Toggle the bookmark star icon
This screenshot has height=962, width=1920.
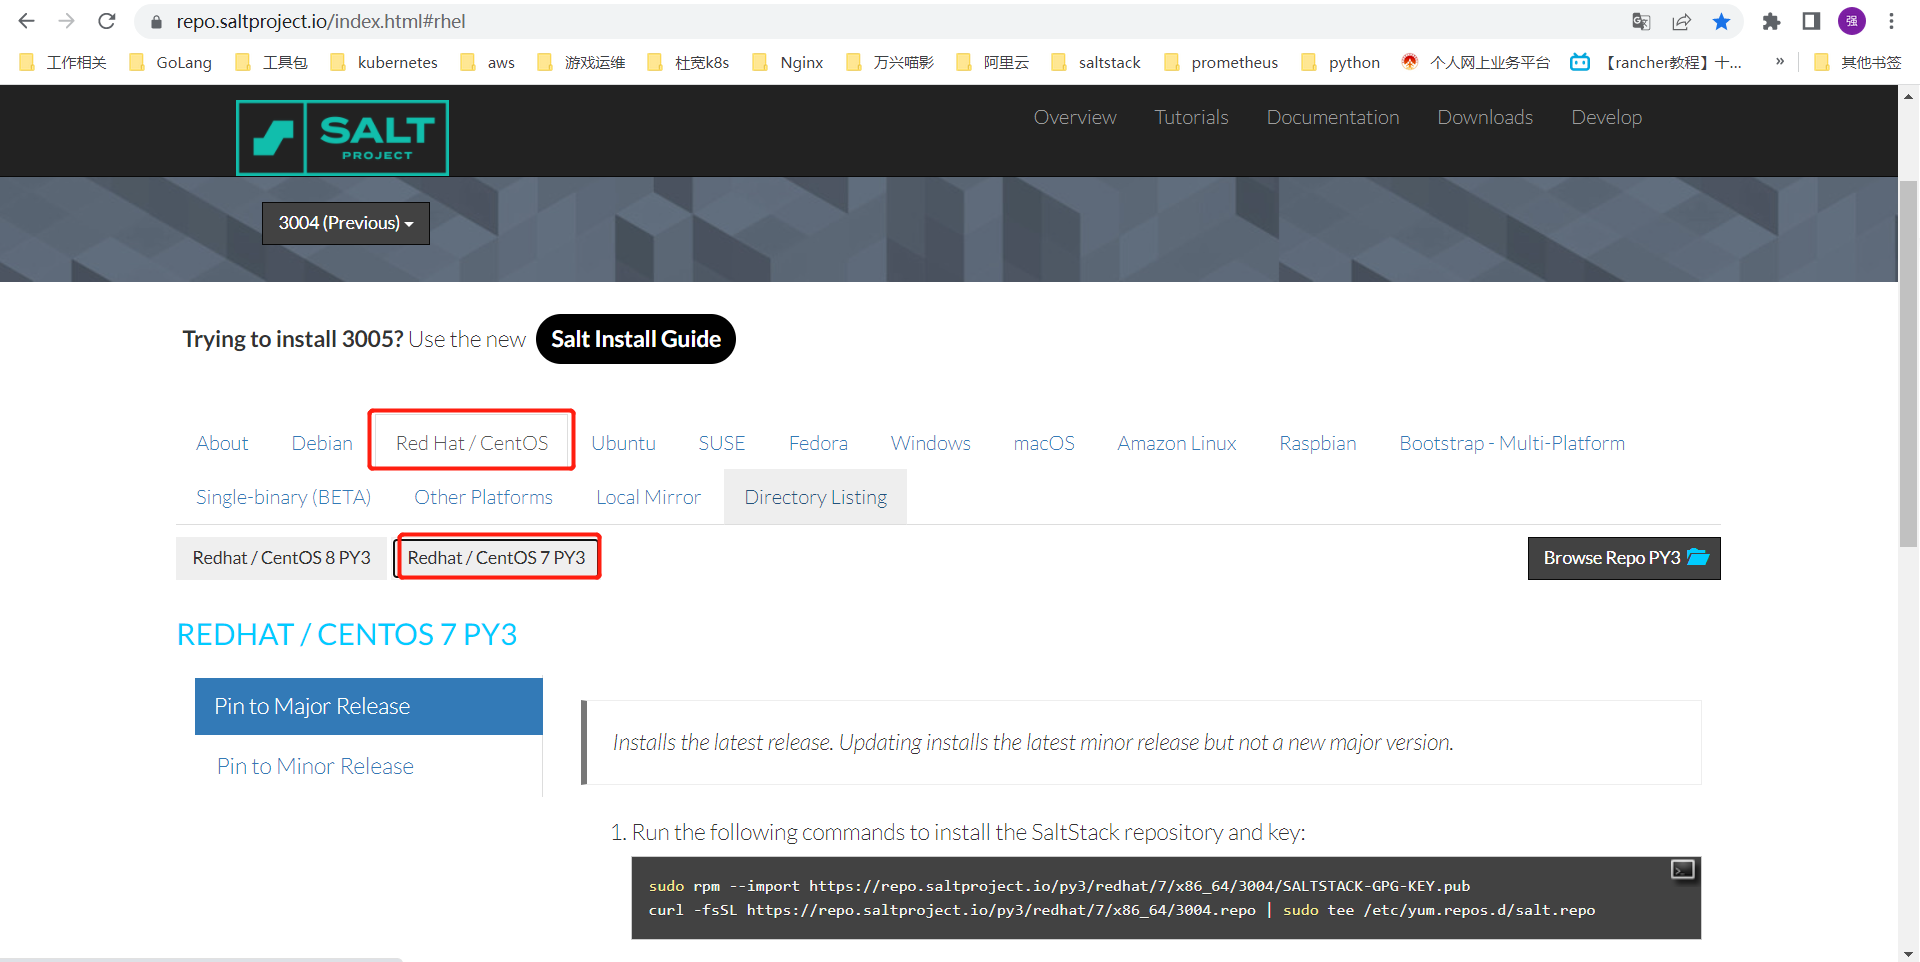(x=1721, y=21)
